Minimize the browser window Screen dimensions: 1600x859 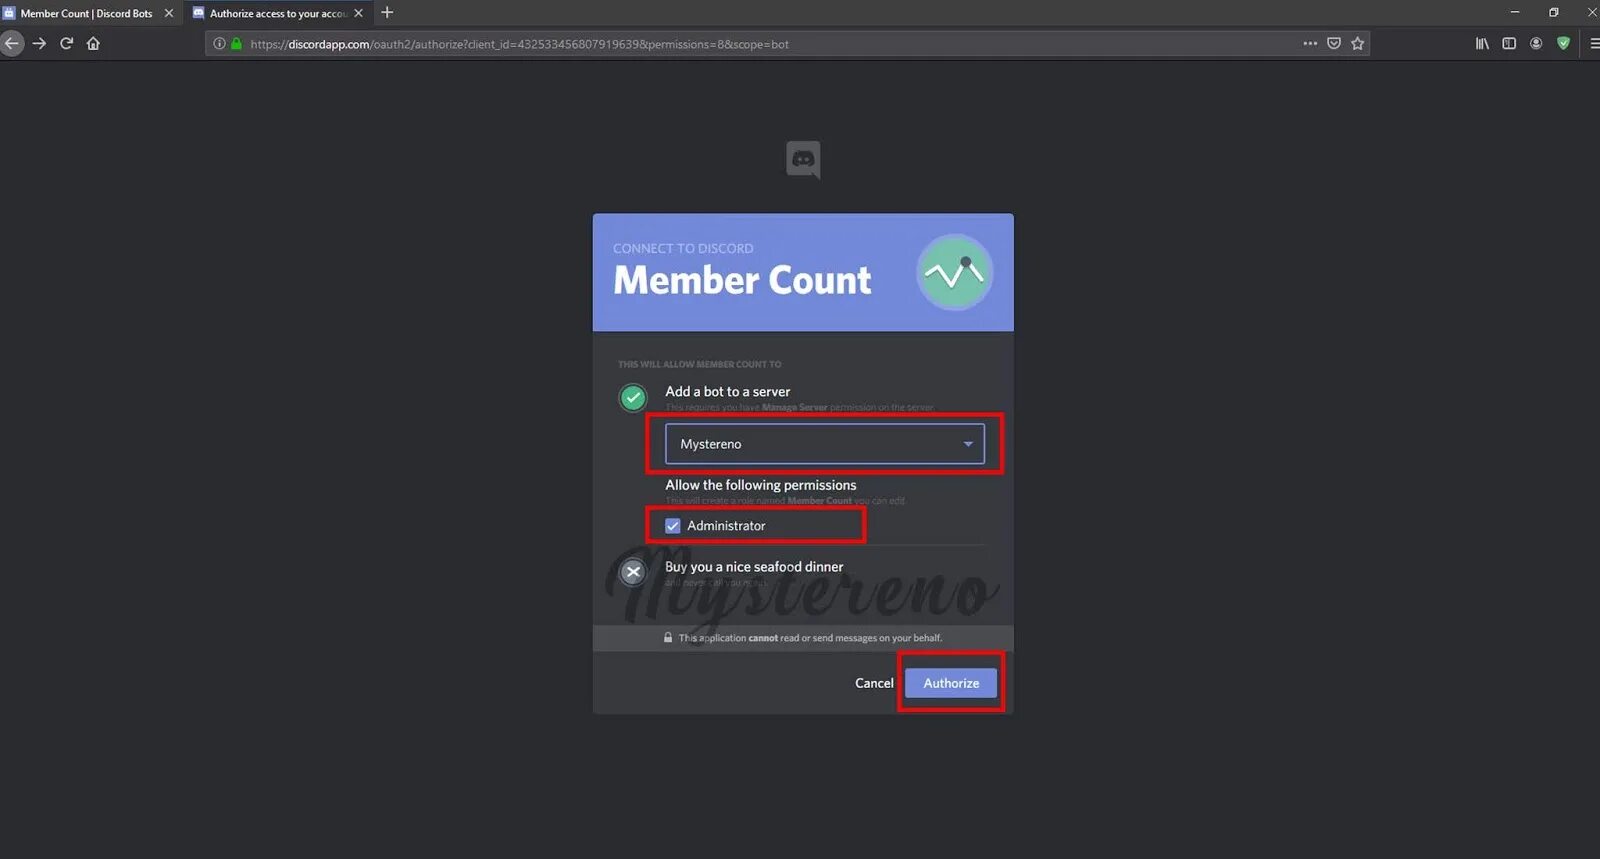click(1515, 12)
